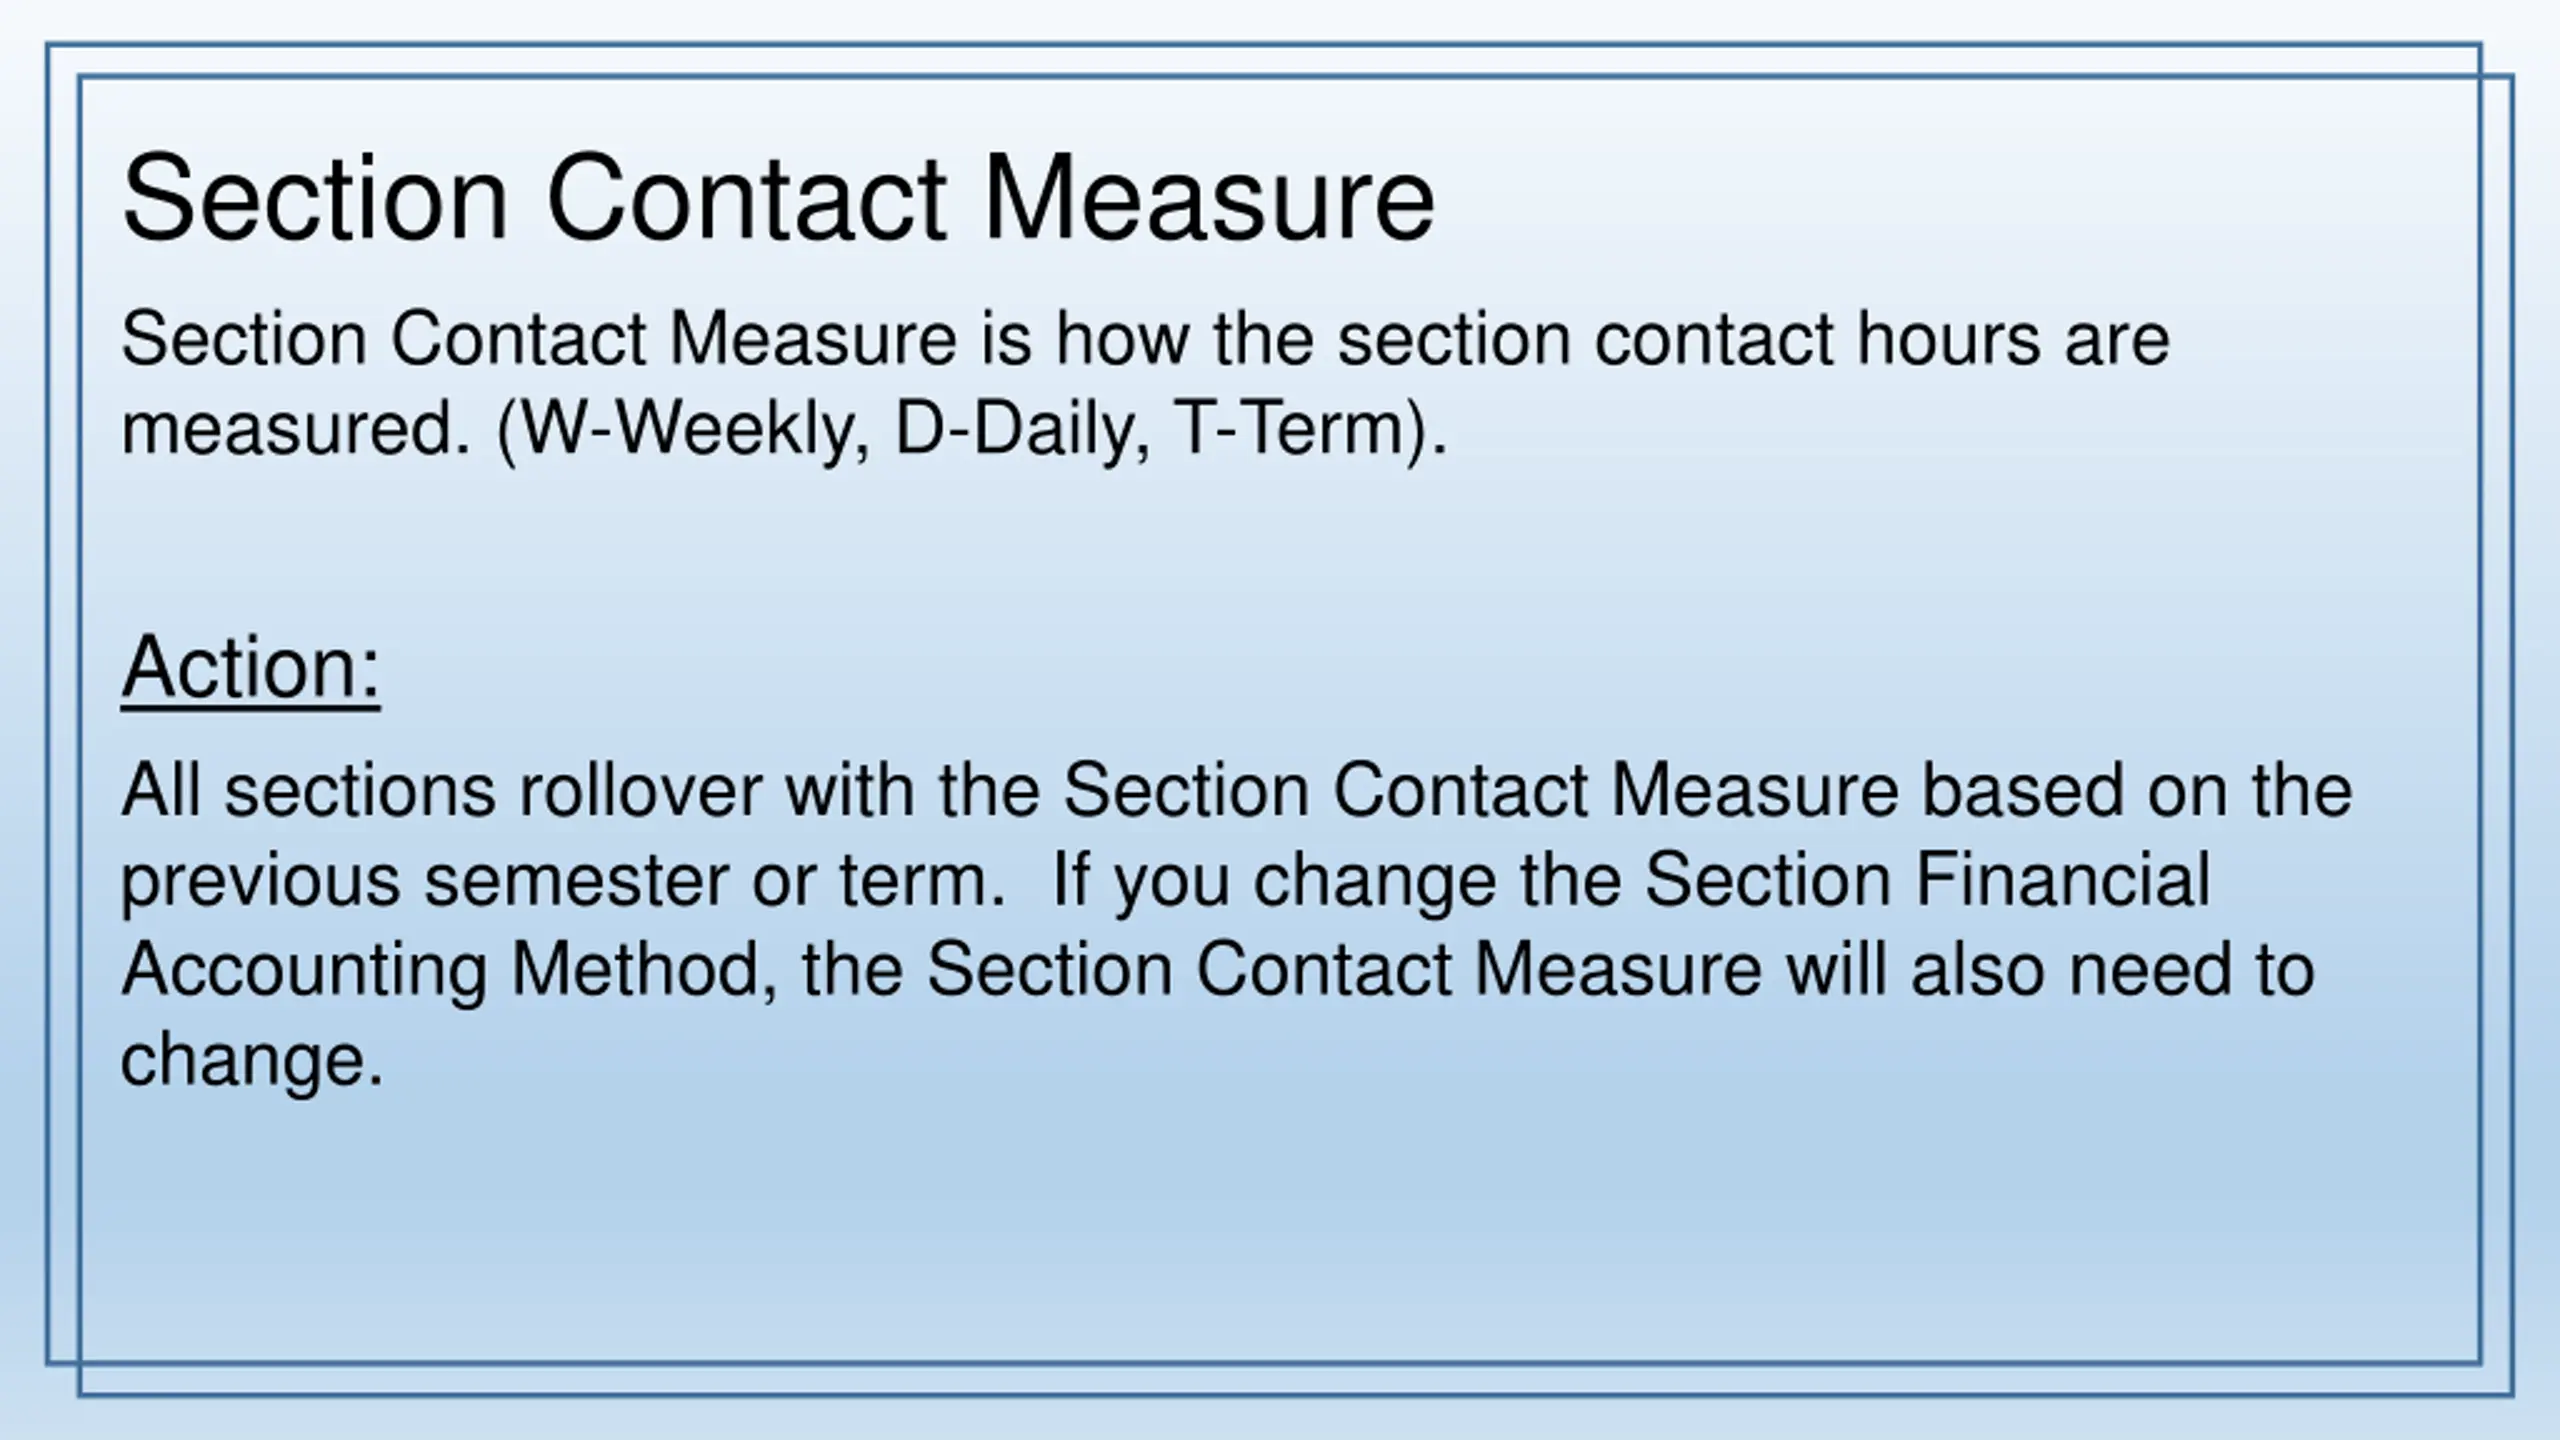Click the 'Section Contact Measure' slide title
The height and width of the screenshot is (1440, 2560).
(778, 198)
